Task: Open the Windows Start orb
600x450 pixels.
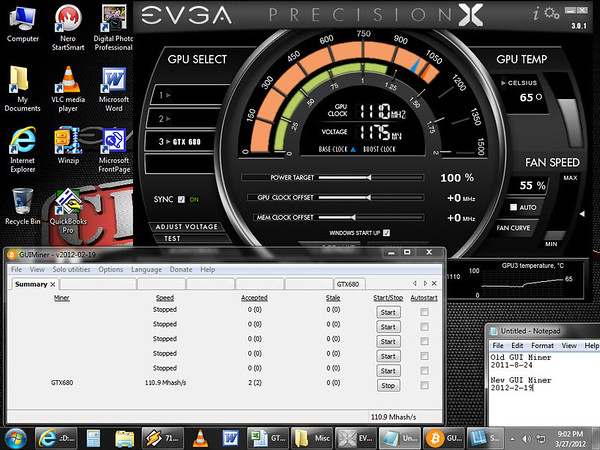Action: pos(15,439)
